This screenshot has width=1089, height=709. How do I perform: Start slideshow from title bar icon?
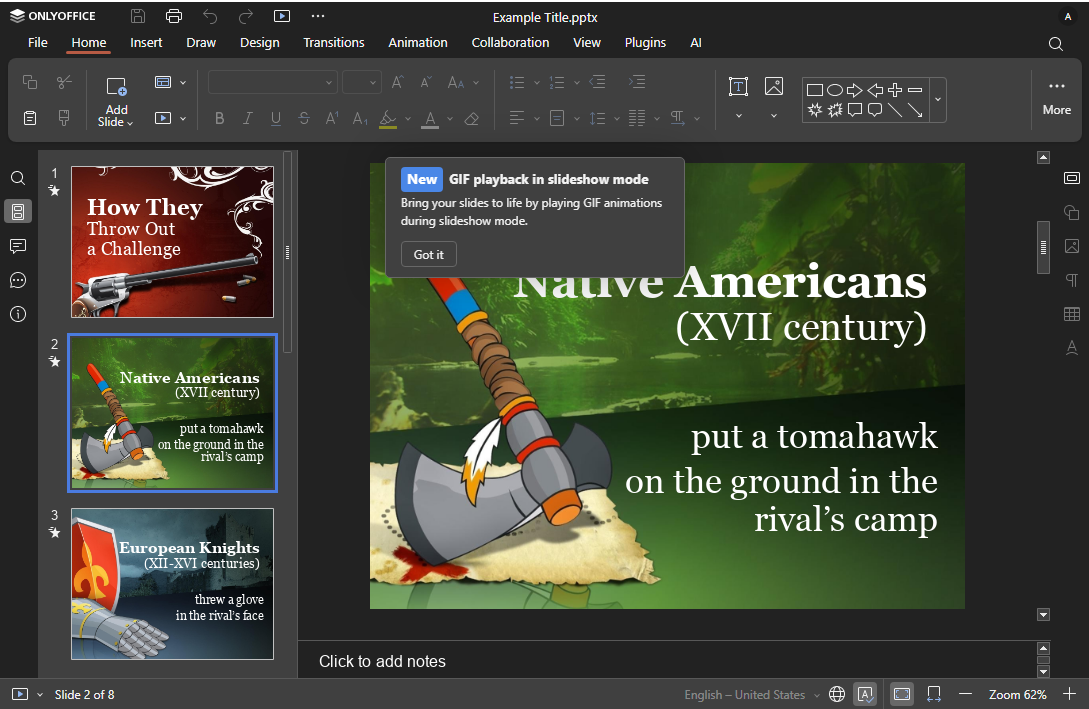(281, 16)
